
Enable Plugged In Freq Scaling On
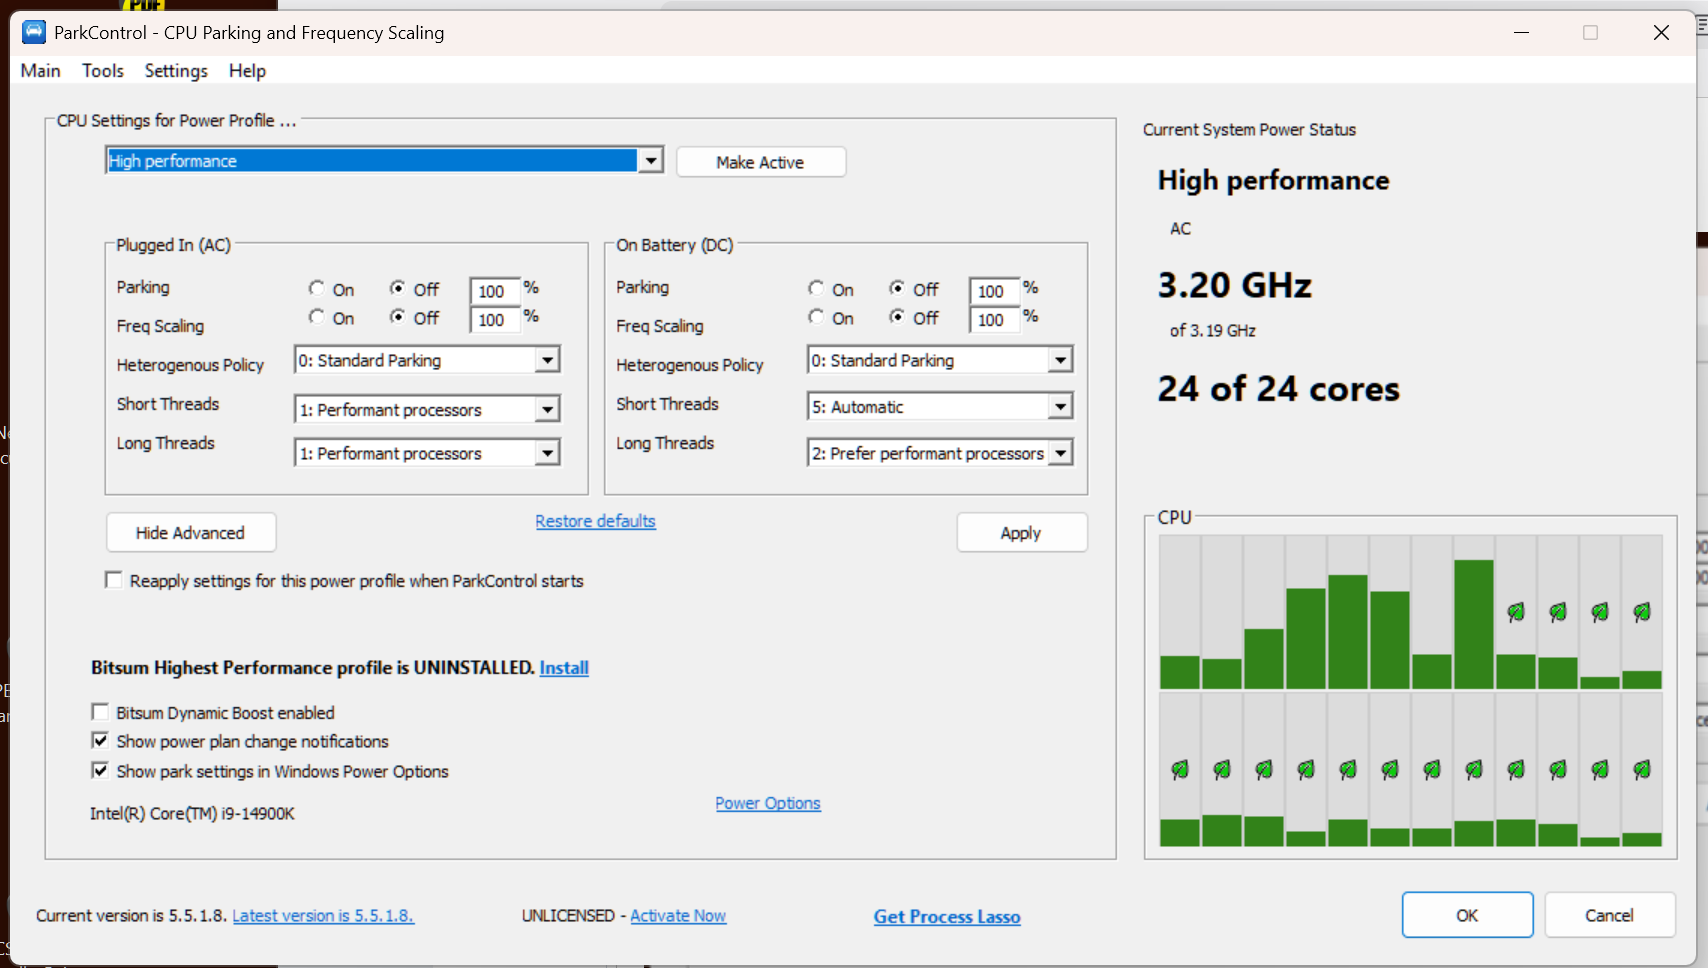(x=317, y=317)
